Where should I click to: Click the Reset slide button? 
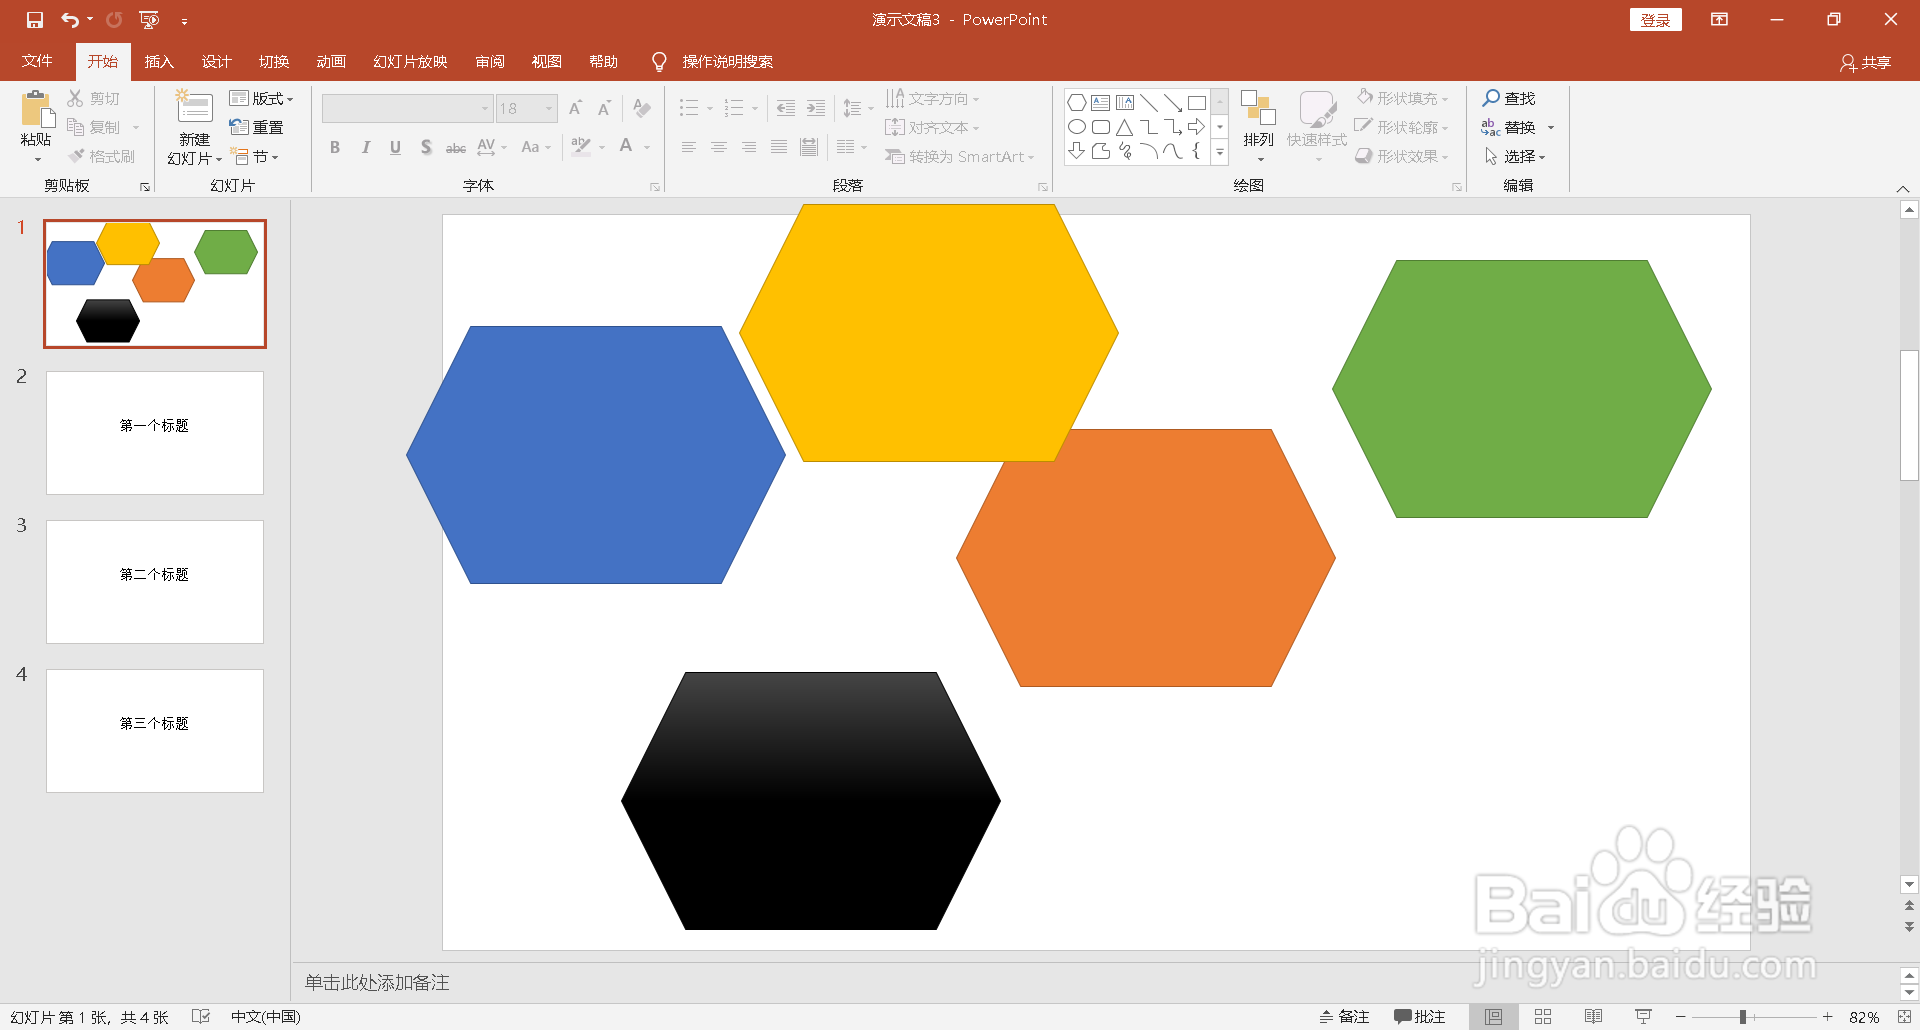coord(257,127)
